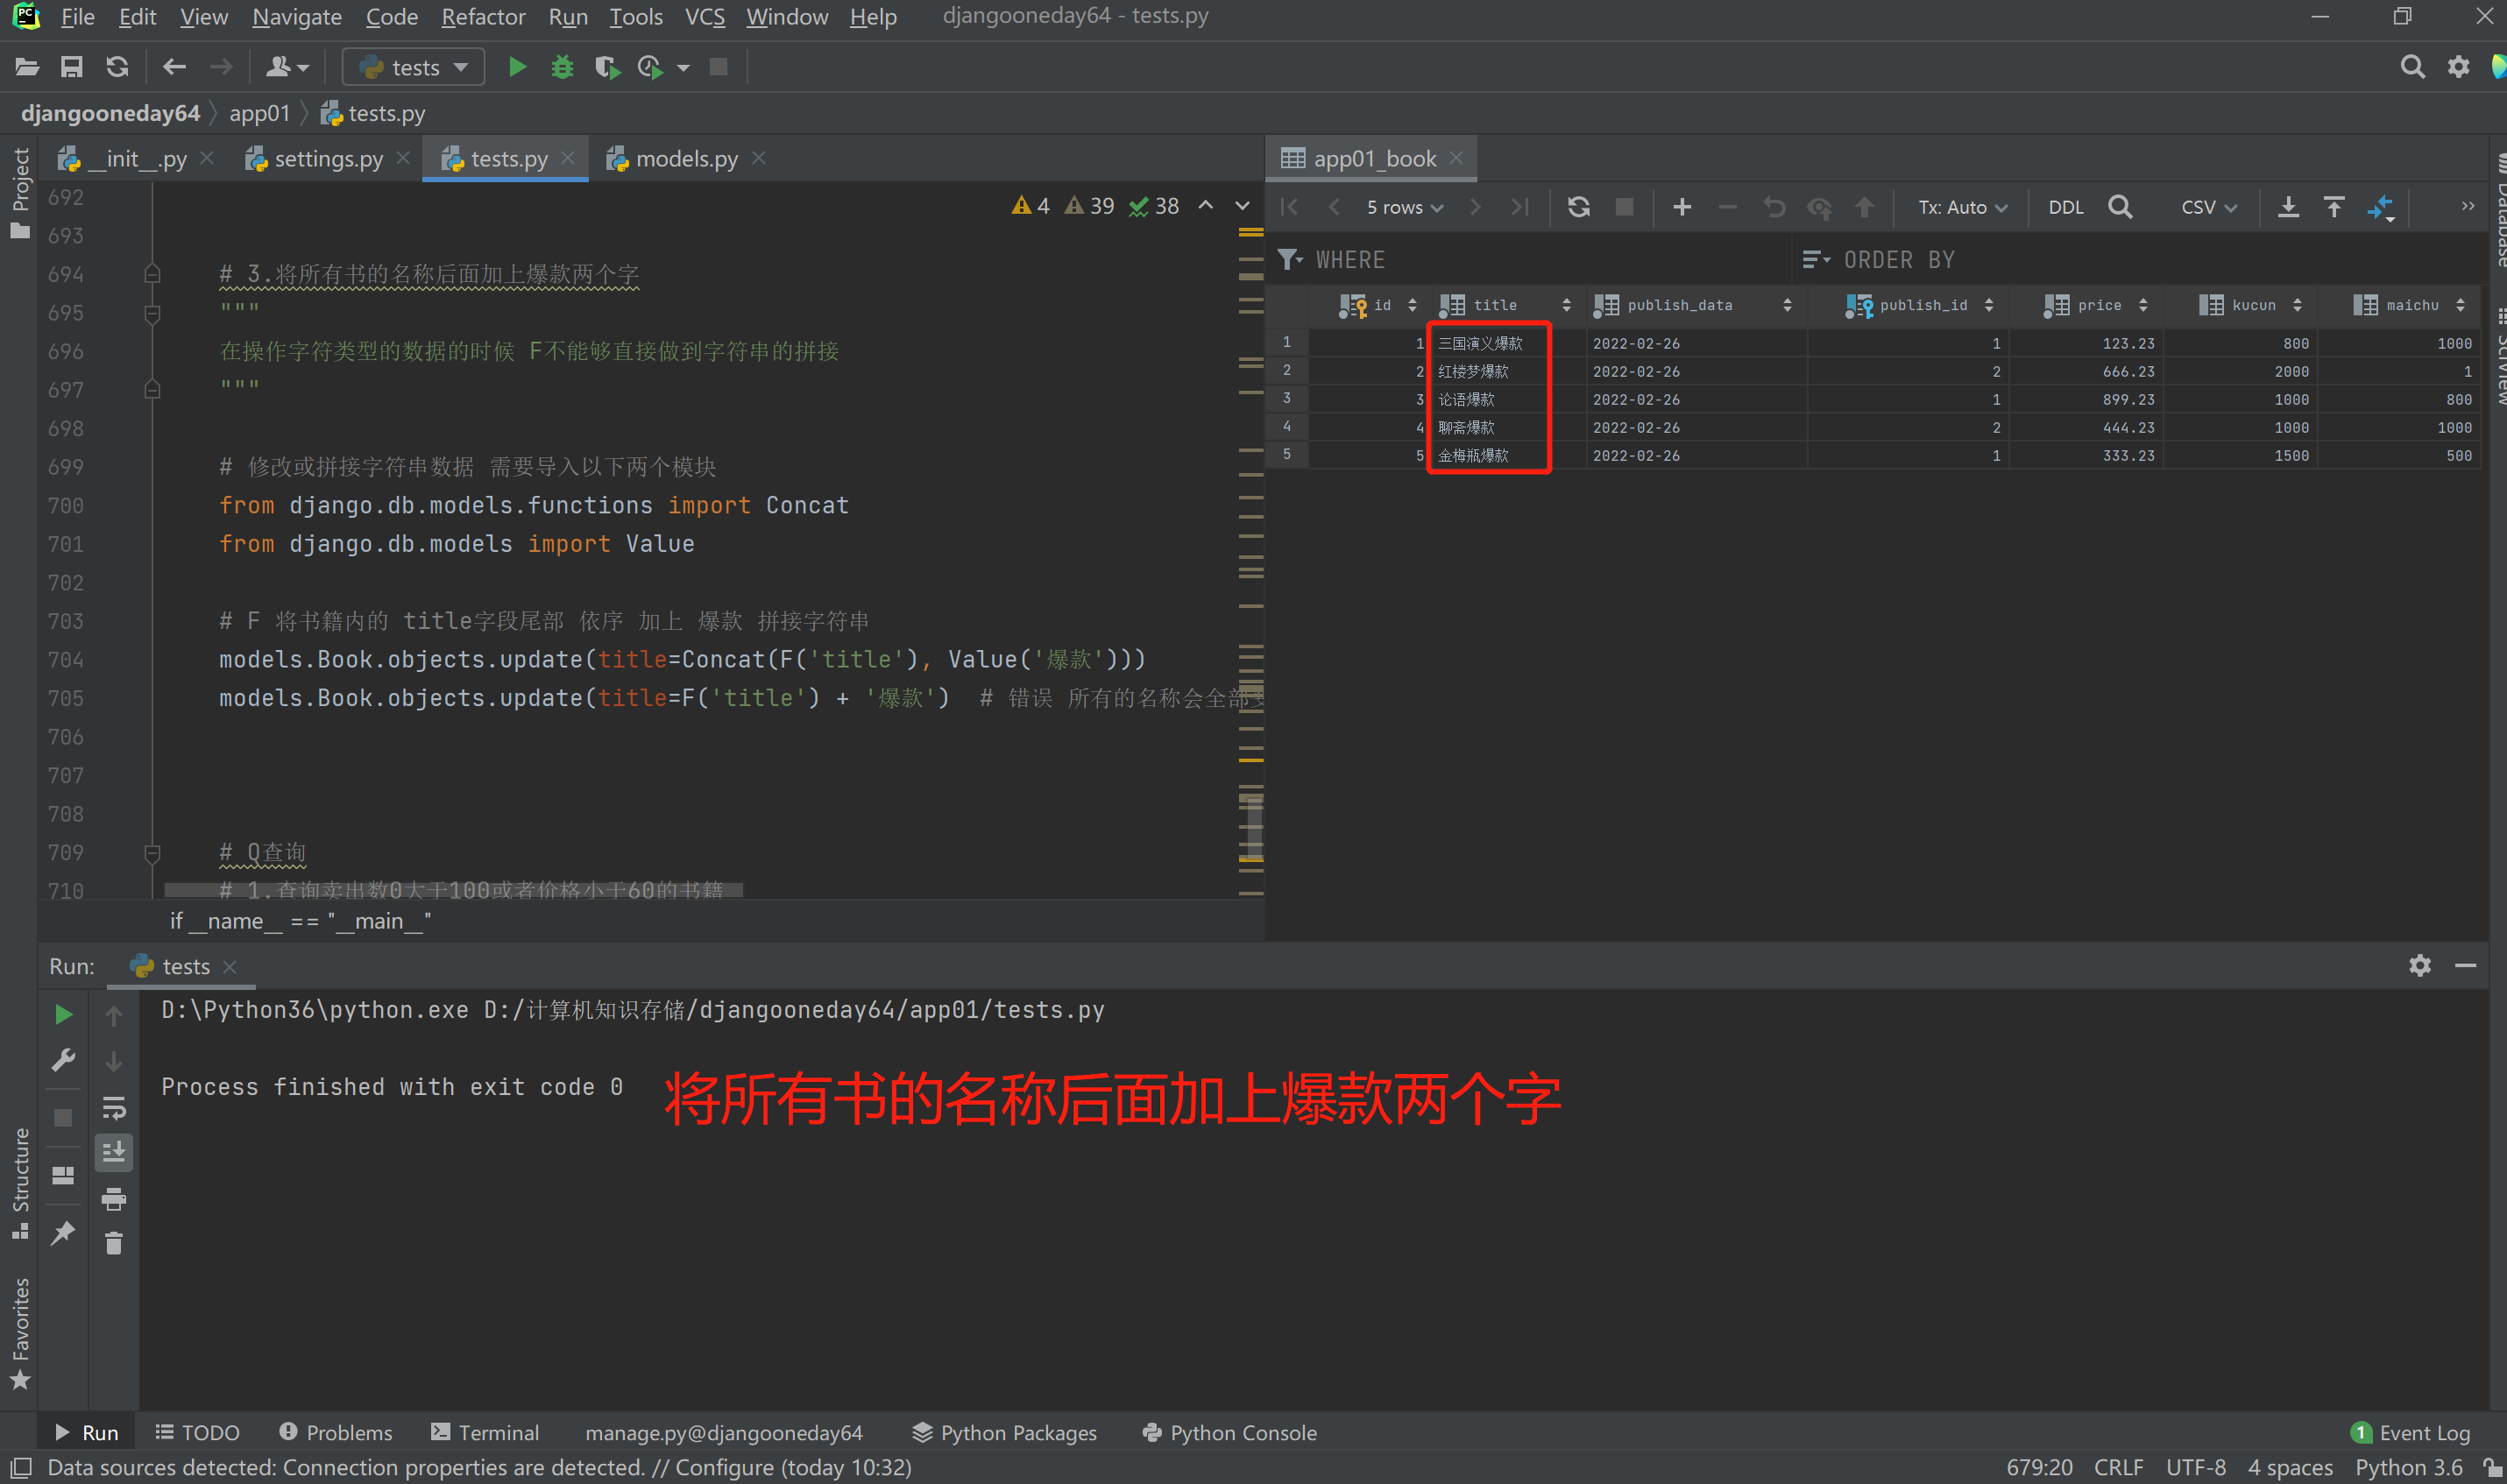Open the Python Console tool window

click(1229, 1432)
